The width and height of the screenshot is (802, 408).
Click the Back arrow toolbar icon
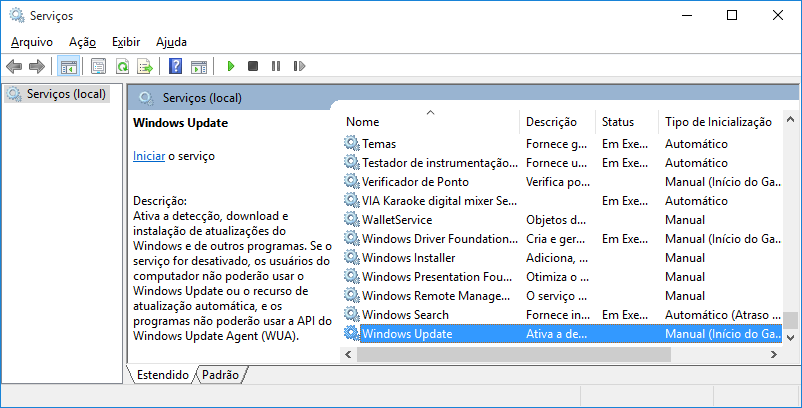[x=14, y=66]
